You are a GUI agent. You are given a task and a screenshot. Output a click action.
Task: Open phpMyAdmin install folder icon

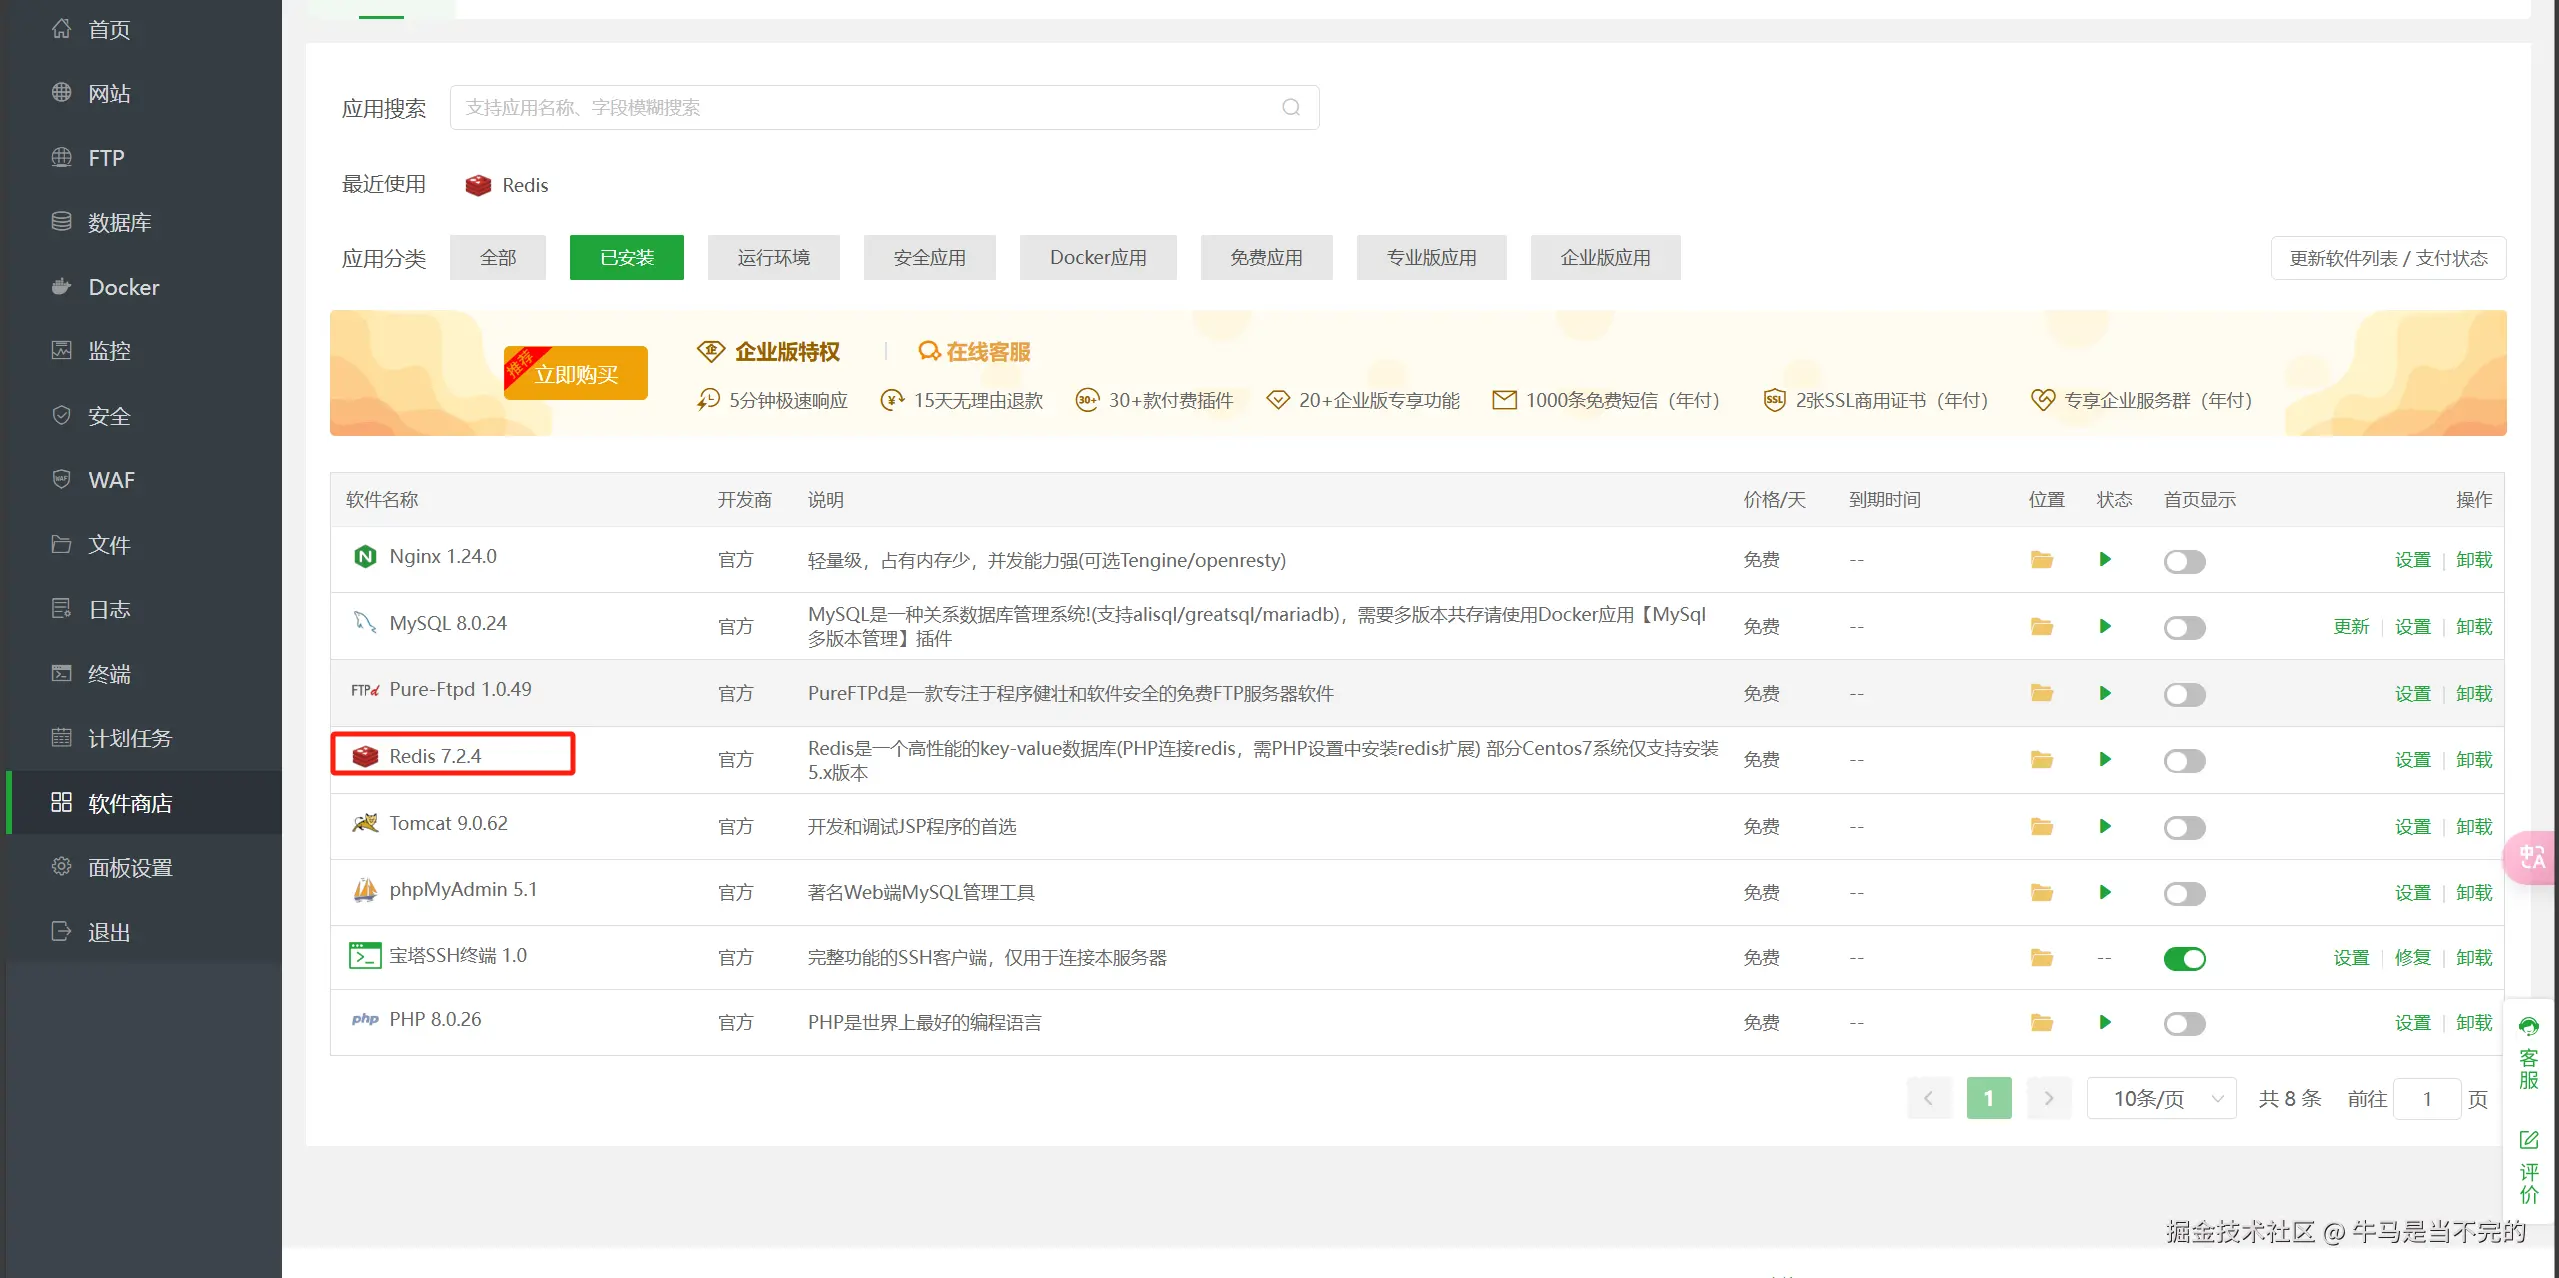2042,893
